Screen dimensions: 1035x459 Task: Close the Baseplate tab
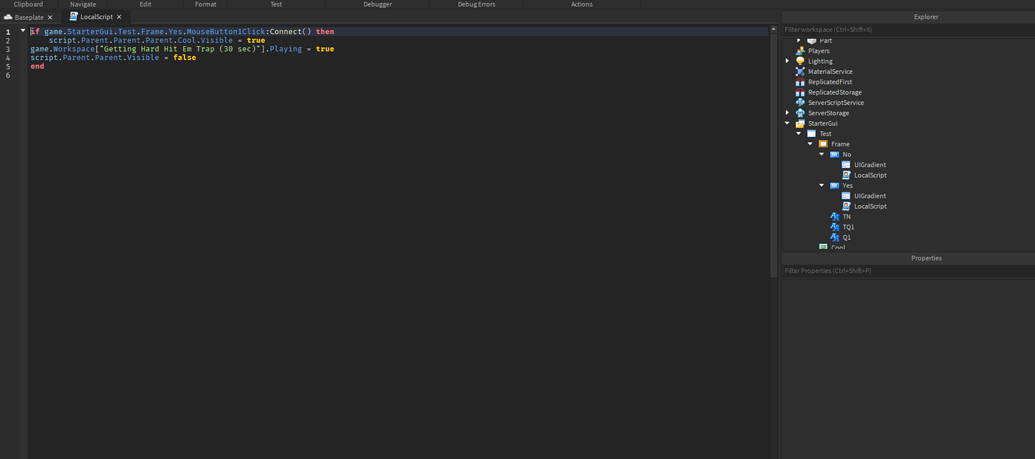(x=50, y=17)
